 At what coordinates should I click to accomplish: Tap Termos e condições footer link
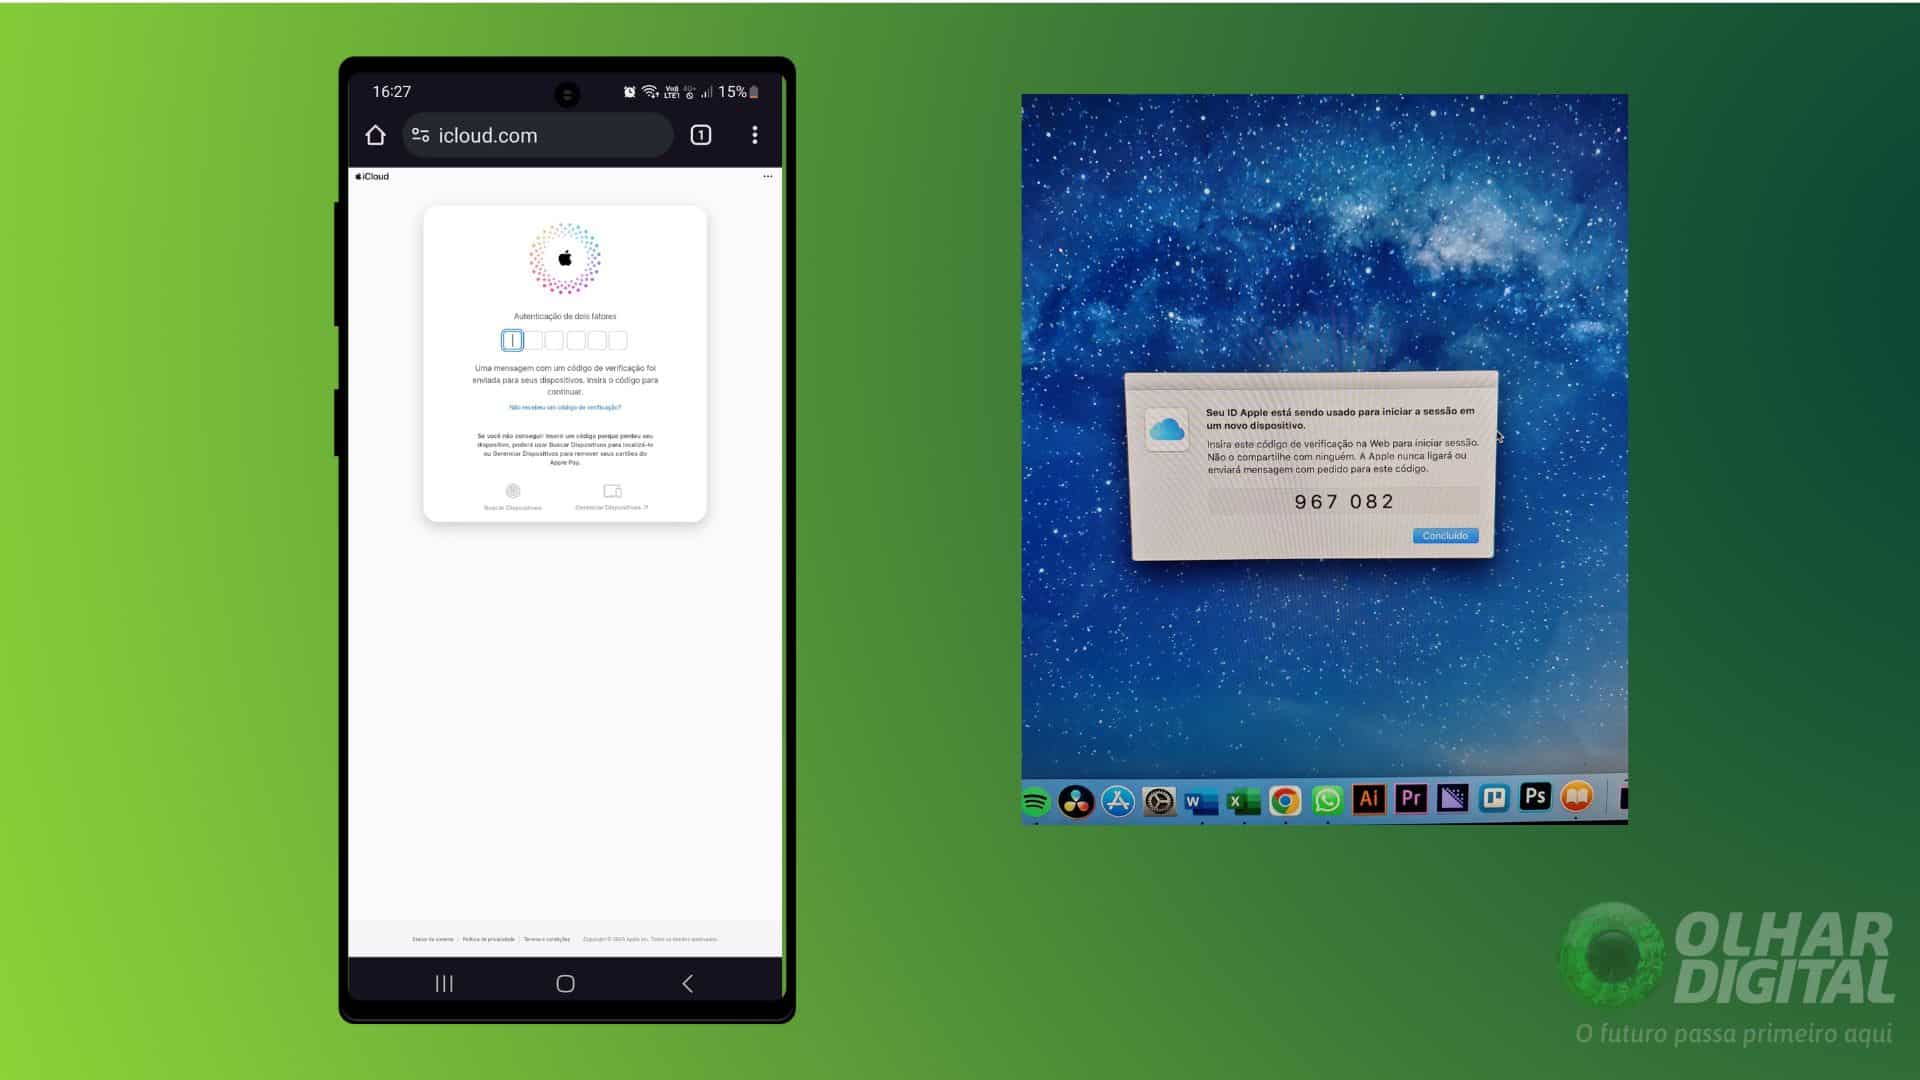point(547,939)
